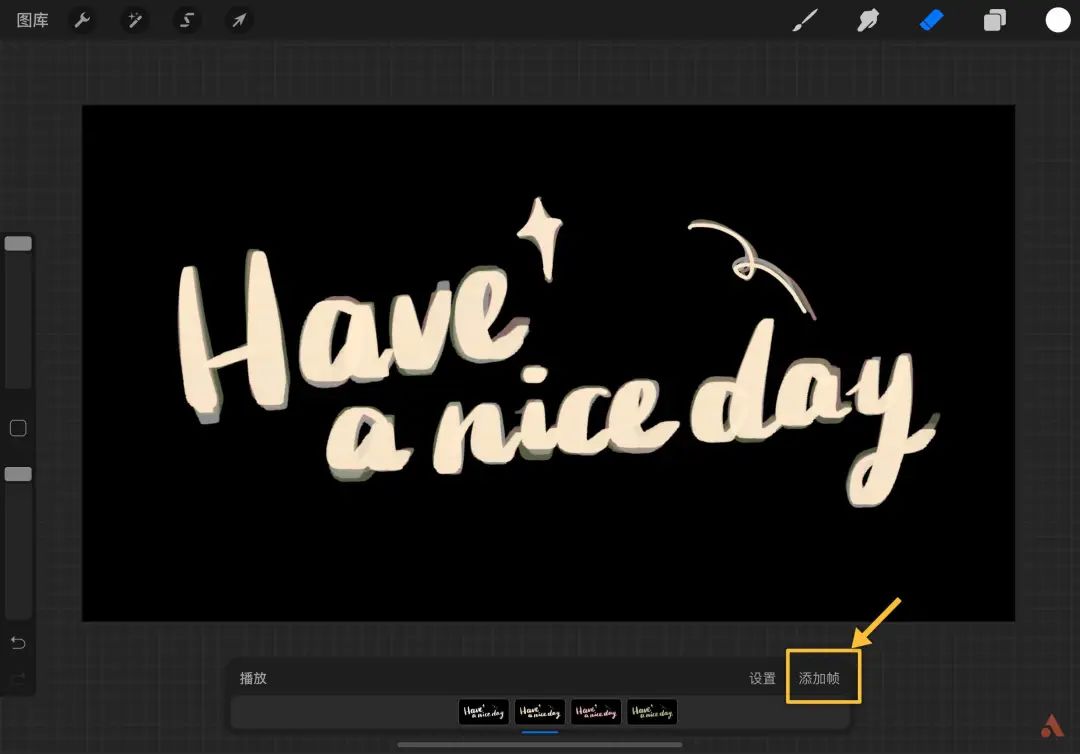Open the Actions menu via the wrench icon
This screenshot has height=754, width=1080.
click(x=82, y=19)
